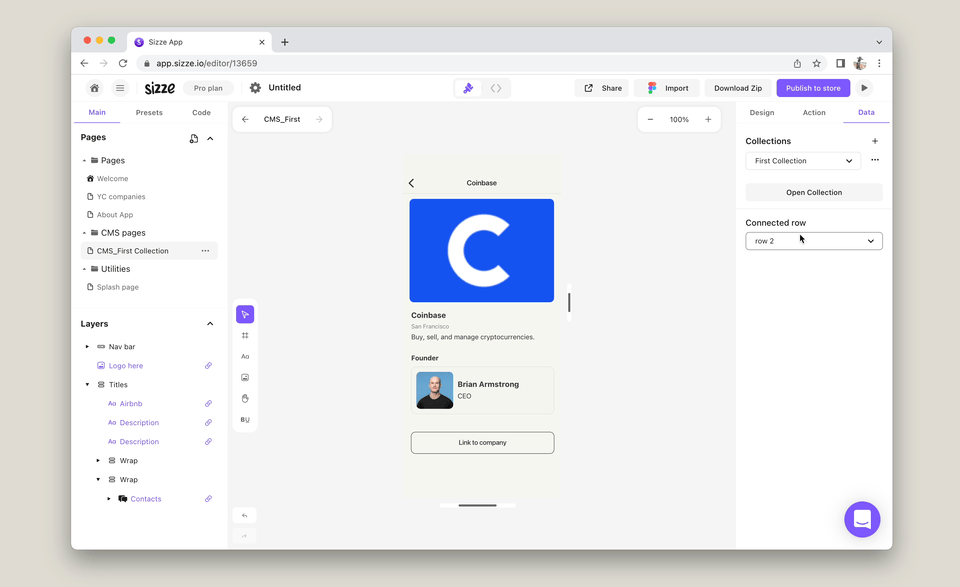
Task: Run preview with the play icon
Action: pyautogui.click(x=864, y=88)
